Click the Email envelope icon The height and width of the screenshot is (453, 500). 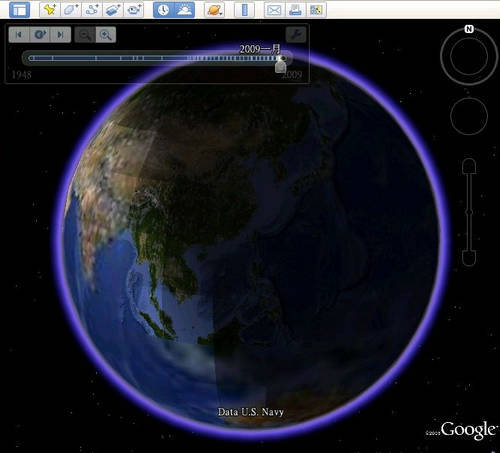coord(274,10)
